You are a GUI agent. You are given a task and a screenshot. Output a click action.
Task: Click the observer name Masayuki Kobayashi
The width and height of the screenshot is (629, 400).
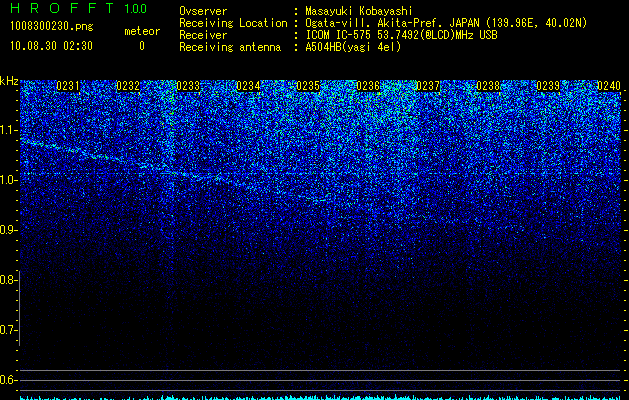pos(359,11)
